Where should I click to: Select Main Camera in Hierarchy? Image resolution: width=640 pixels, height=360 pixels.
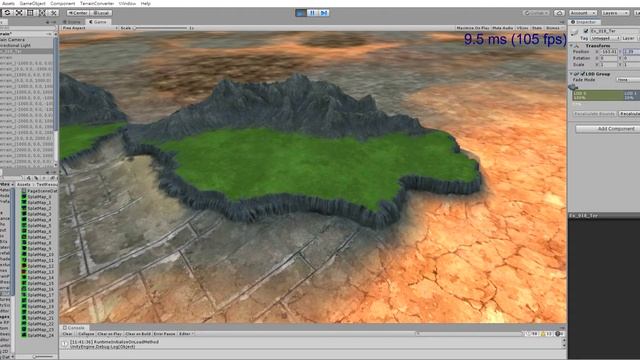pos(12,40)
